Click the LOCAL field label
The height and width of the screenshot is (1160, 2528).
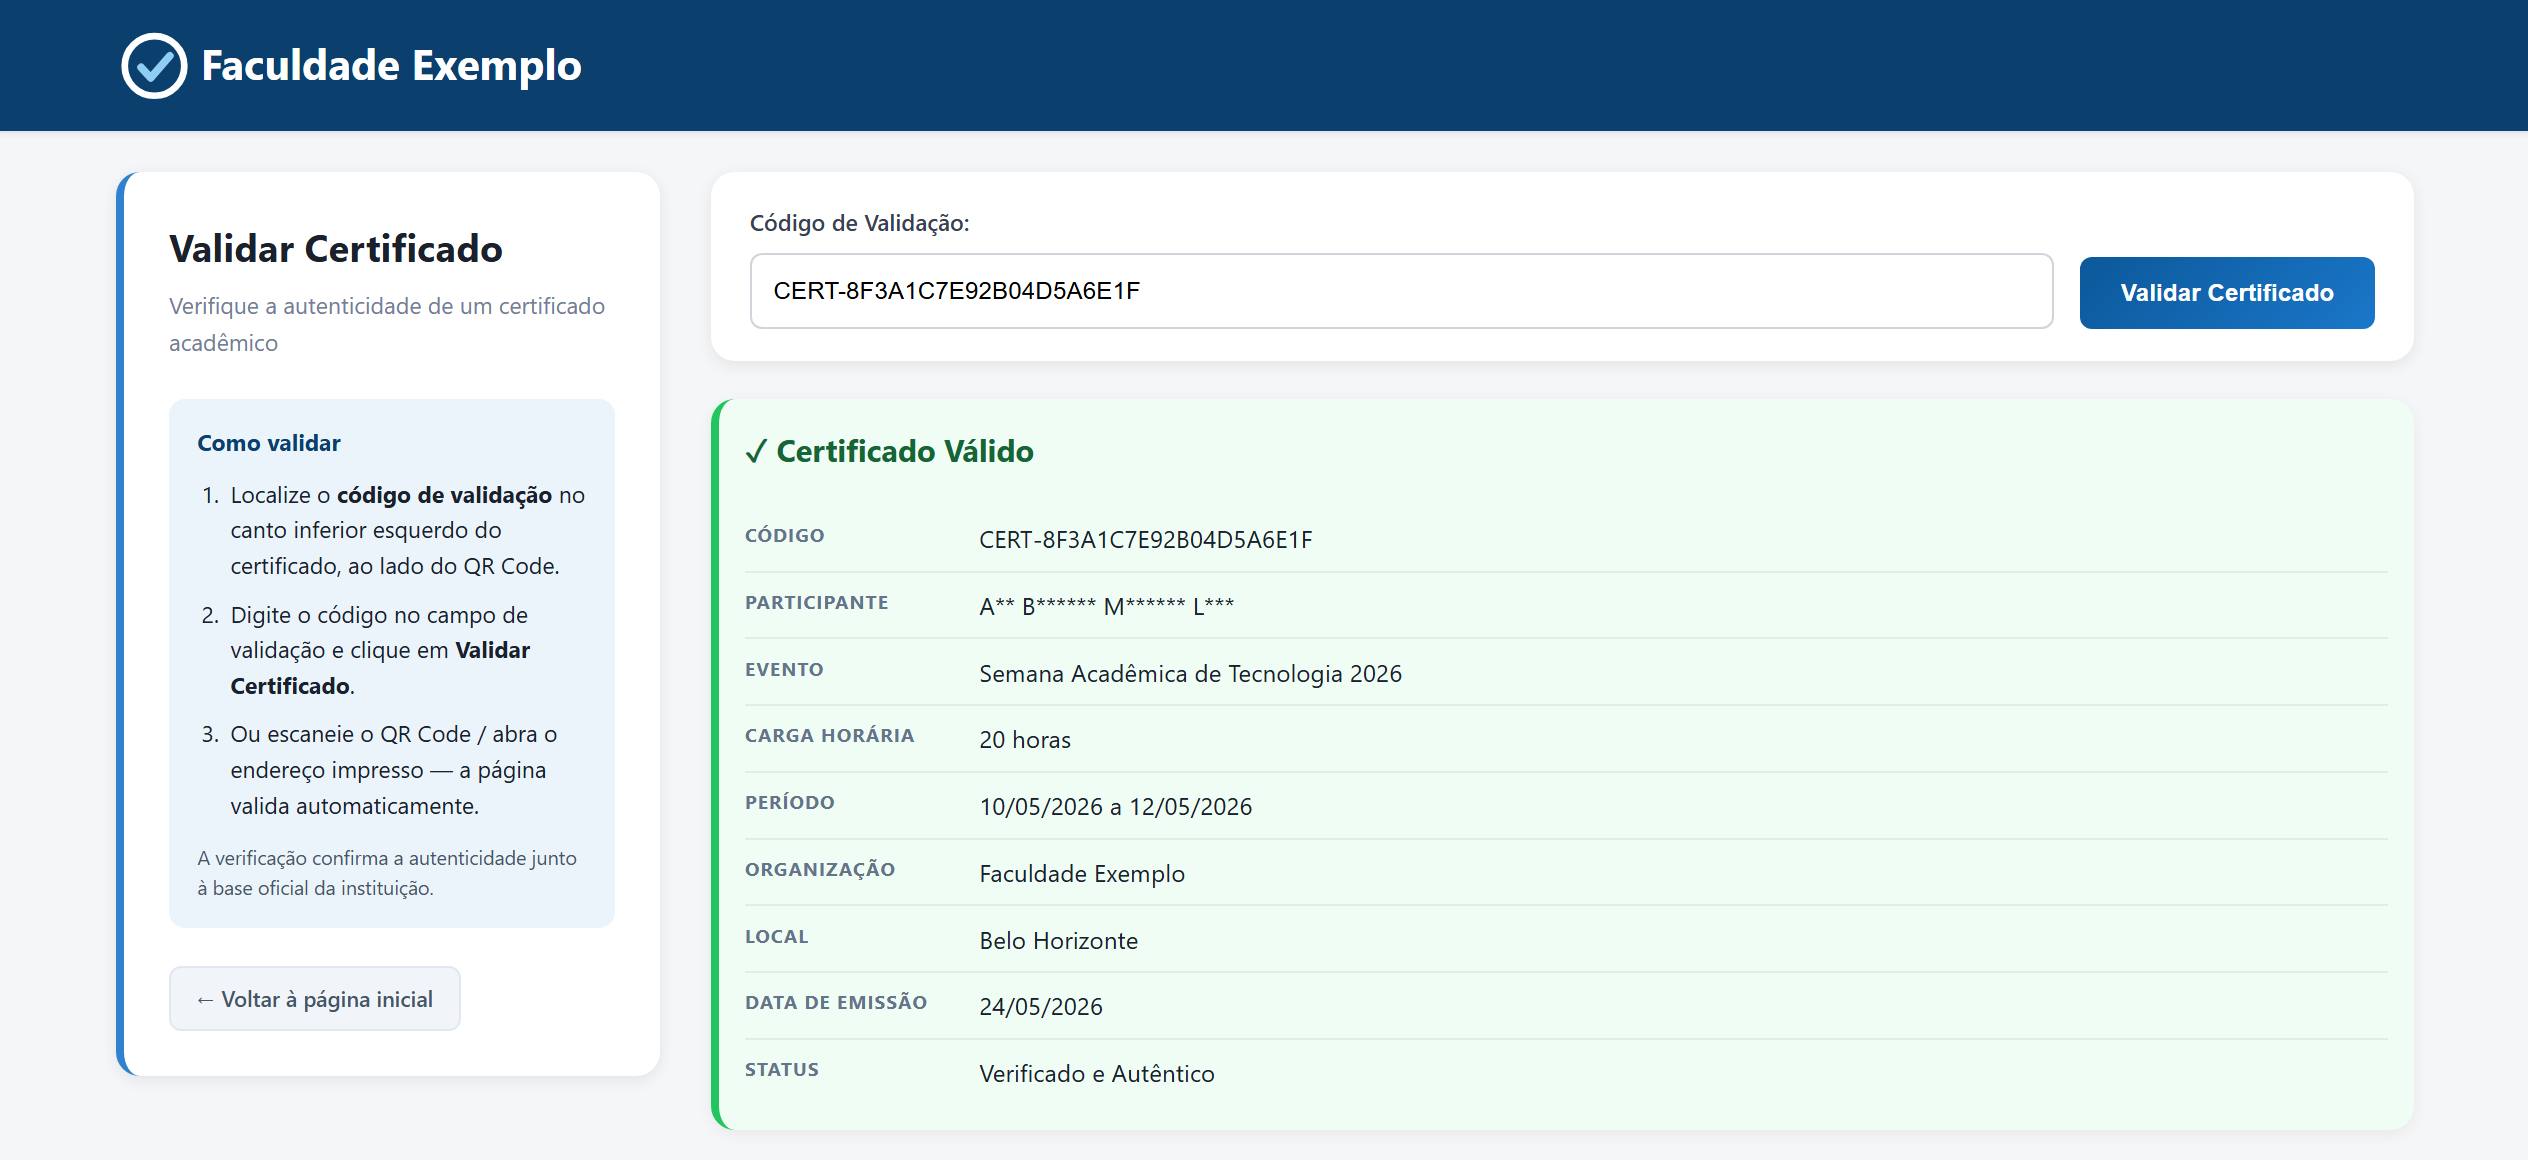click(x=777, y=937)
